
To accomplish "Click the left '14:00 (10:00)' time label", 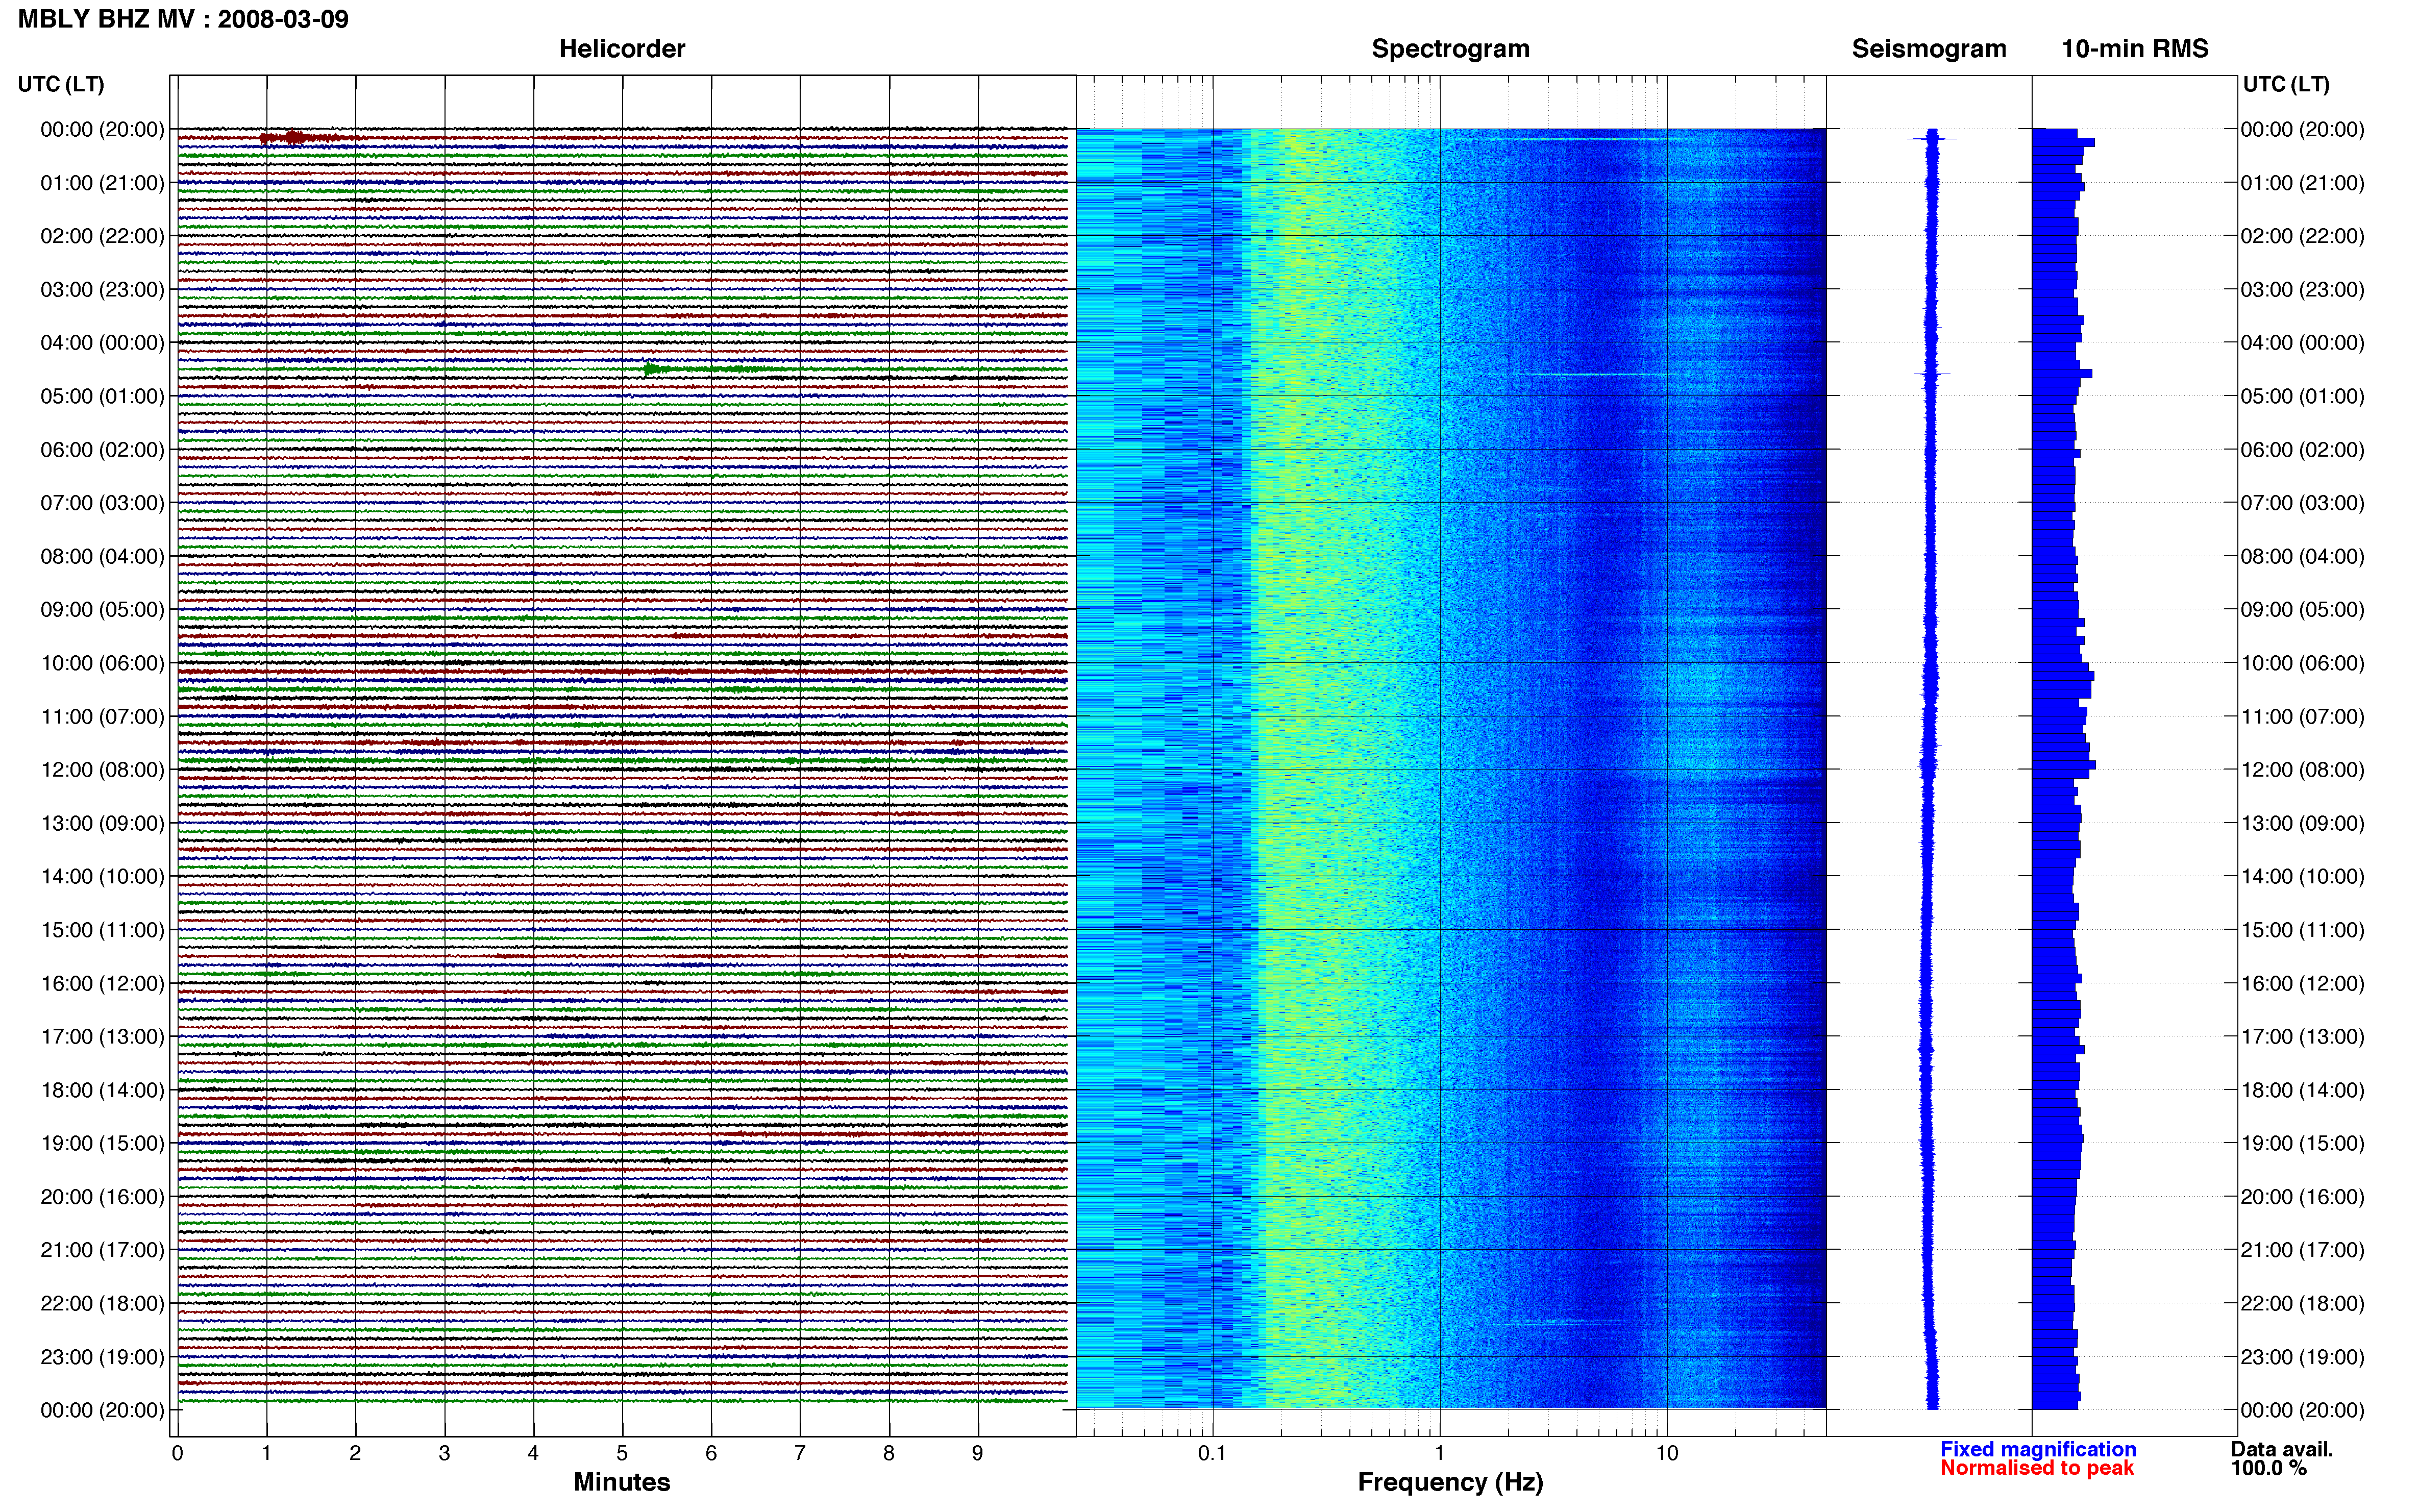I will 102,877.
